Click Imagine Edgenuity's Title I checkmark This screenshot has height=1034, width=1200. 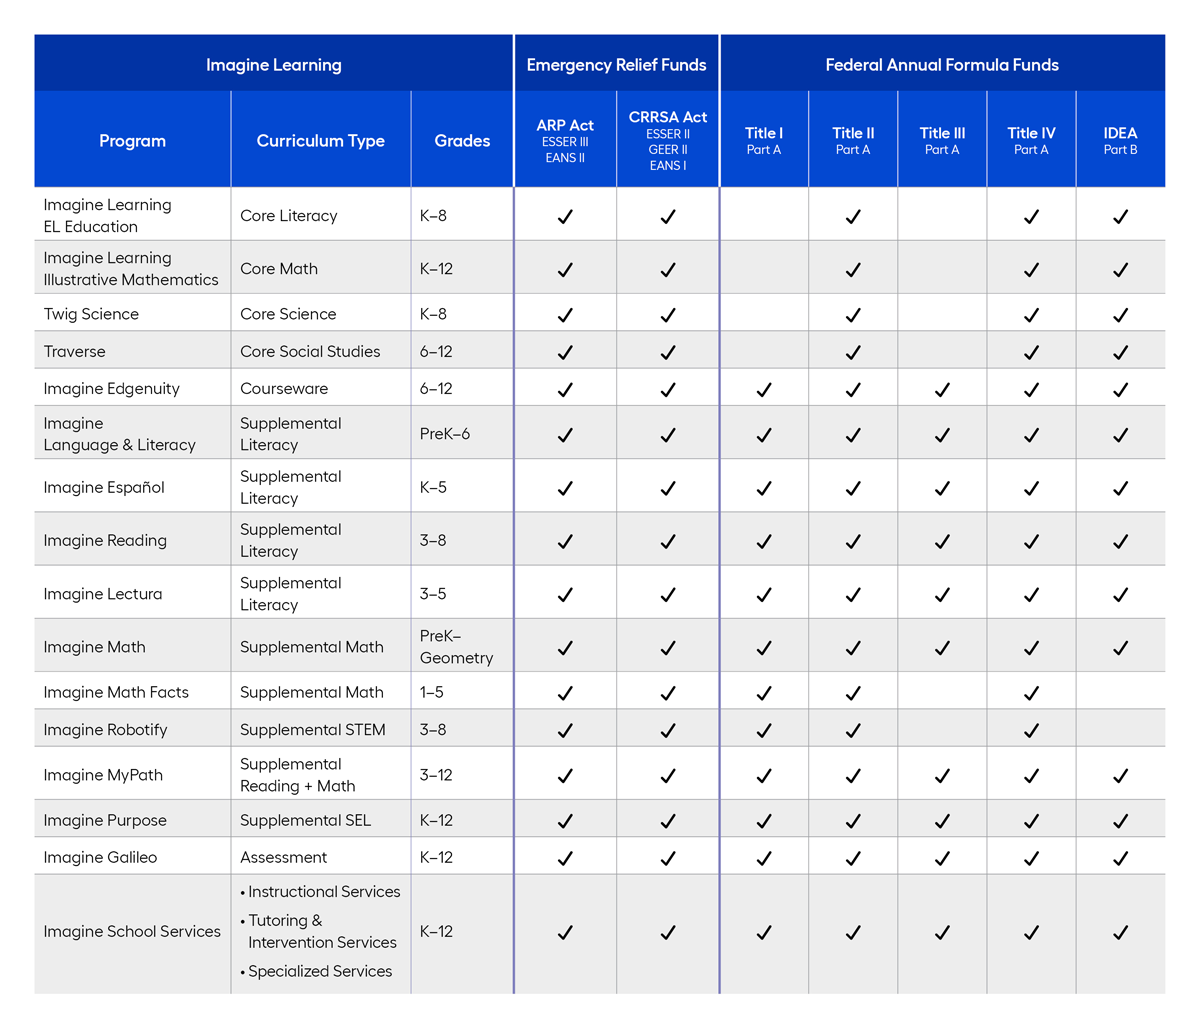[764, 389]
